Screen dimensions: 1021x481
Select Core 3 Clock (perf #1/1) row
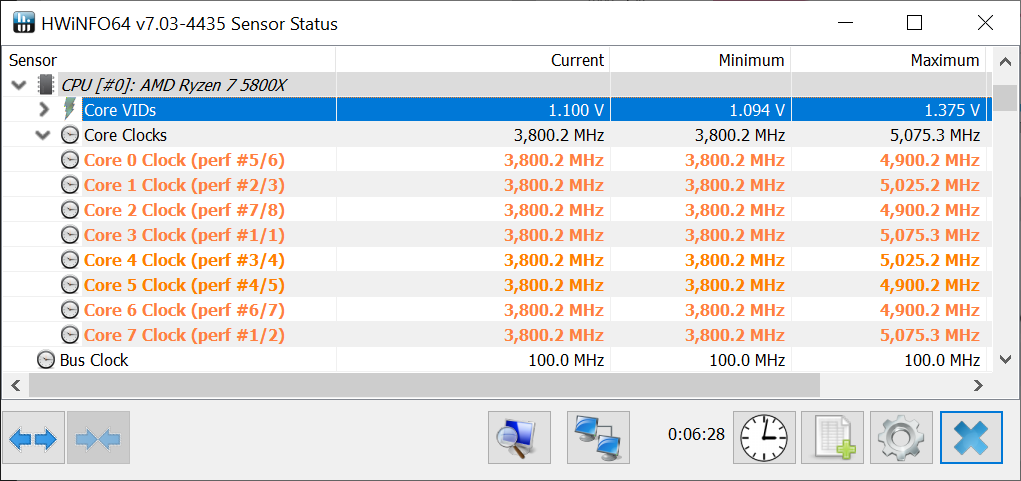click(497, 235)
